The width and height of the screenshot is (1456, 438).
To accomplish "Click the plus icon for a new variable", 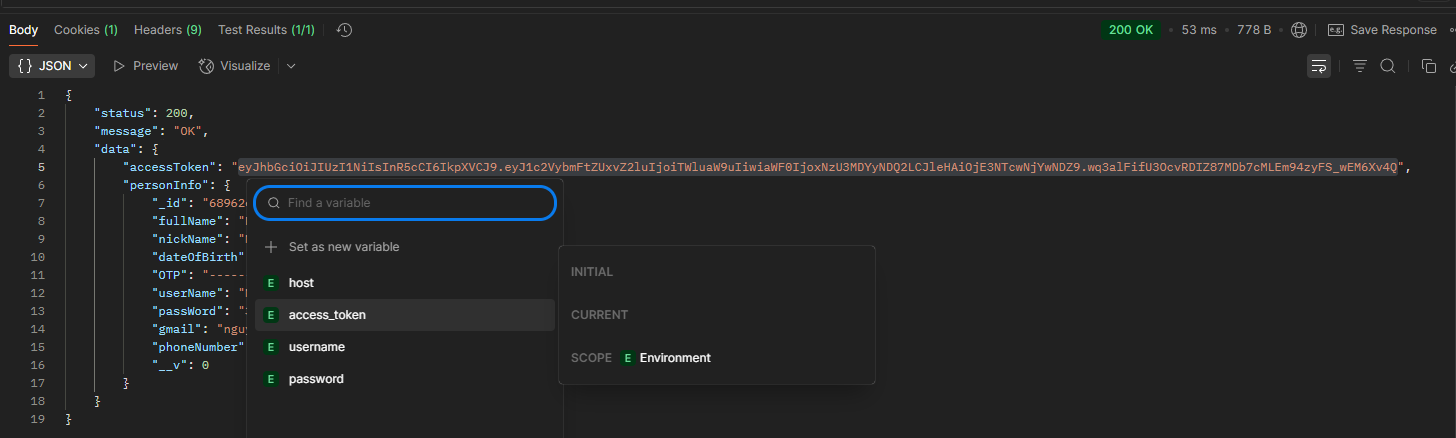I will point(271,247).
